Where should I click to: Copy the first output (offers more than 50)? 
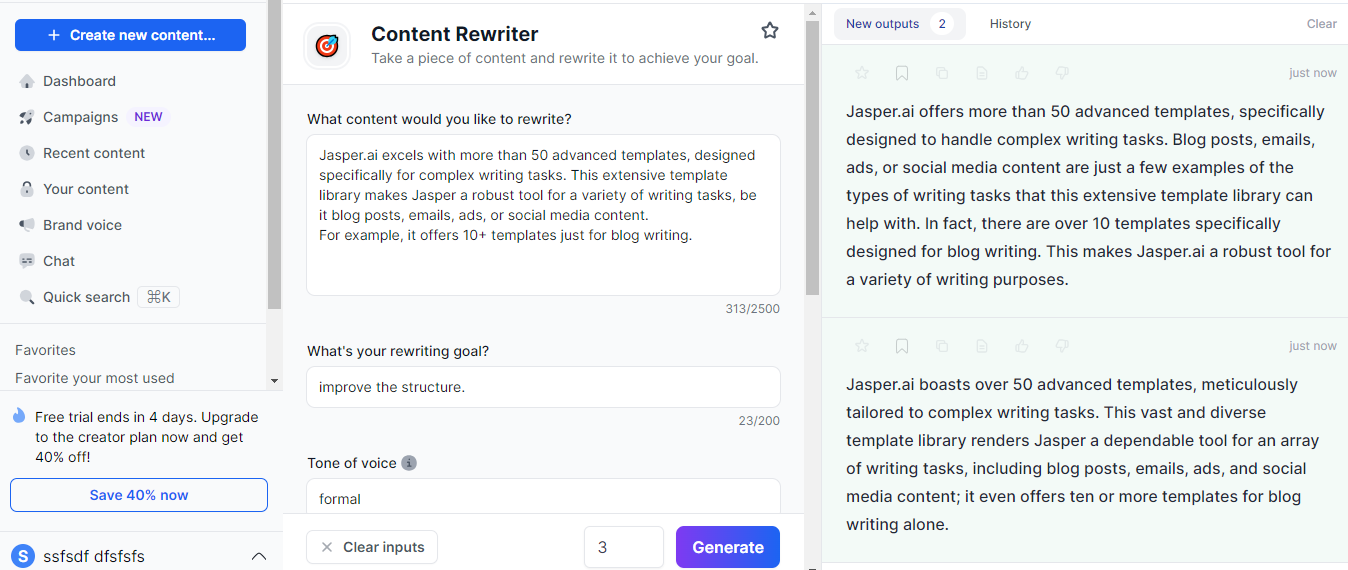[x=942, y=73]
